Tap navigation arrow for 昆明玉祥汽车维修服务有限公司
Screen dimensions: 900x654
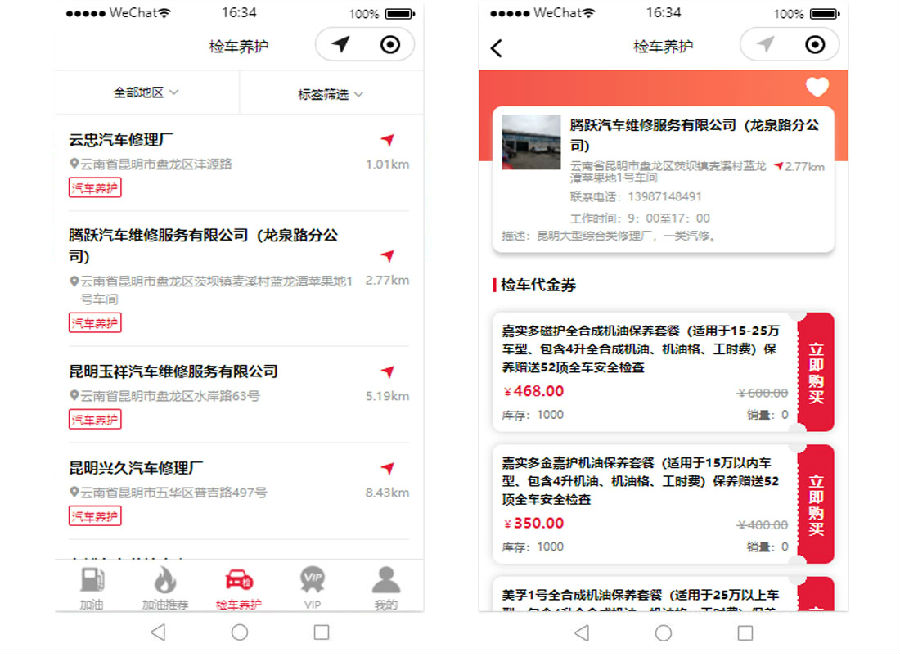387,372
